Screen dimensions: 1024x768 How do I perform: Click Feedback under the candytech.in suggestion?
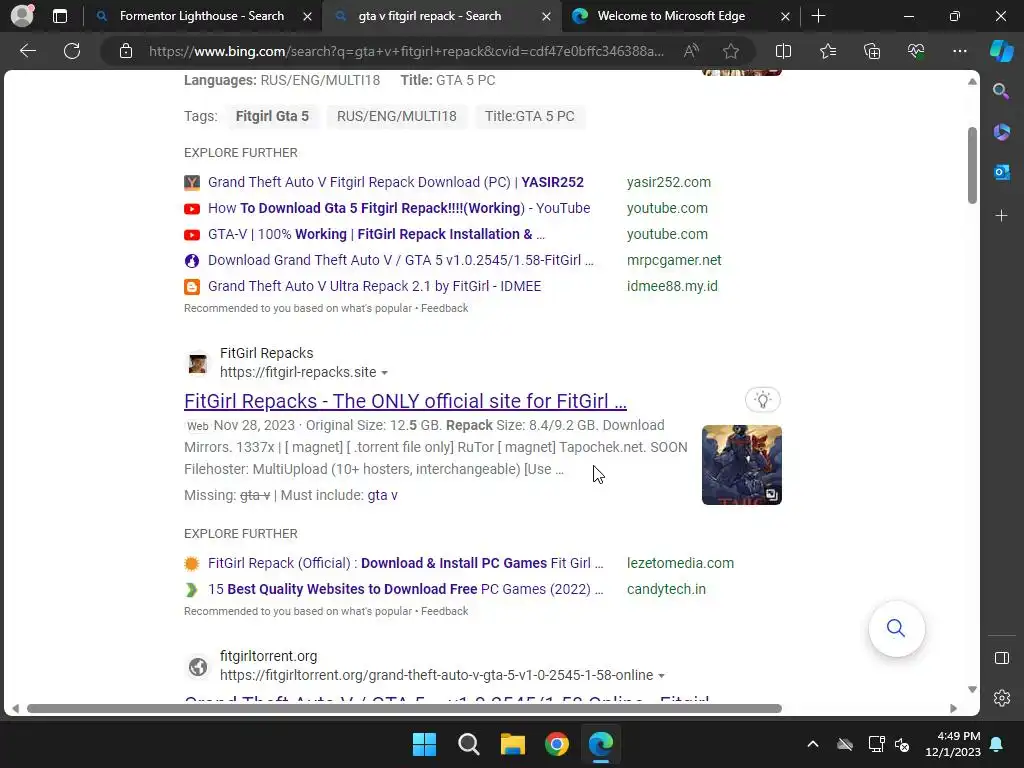coord(444,611)
